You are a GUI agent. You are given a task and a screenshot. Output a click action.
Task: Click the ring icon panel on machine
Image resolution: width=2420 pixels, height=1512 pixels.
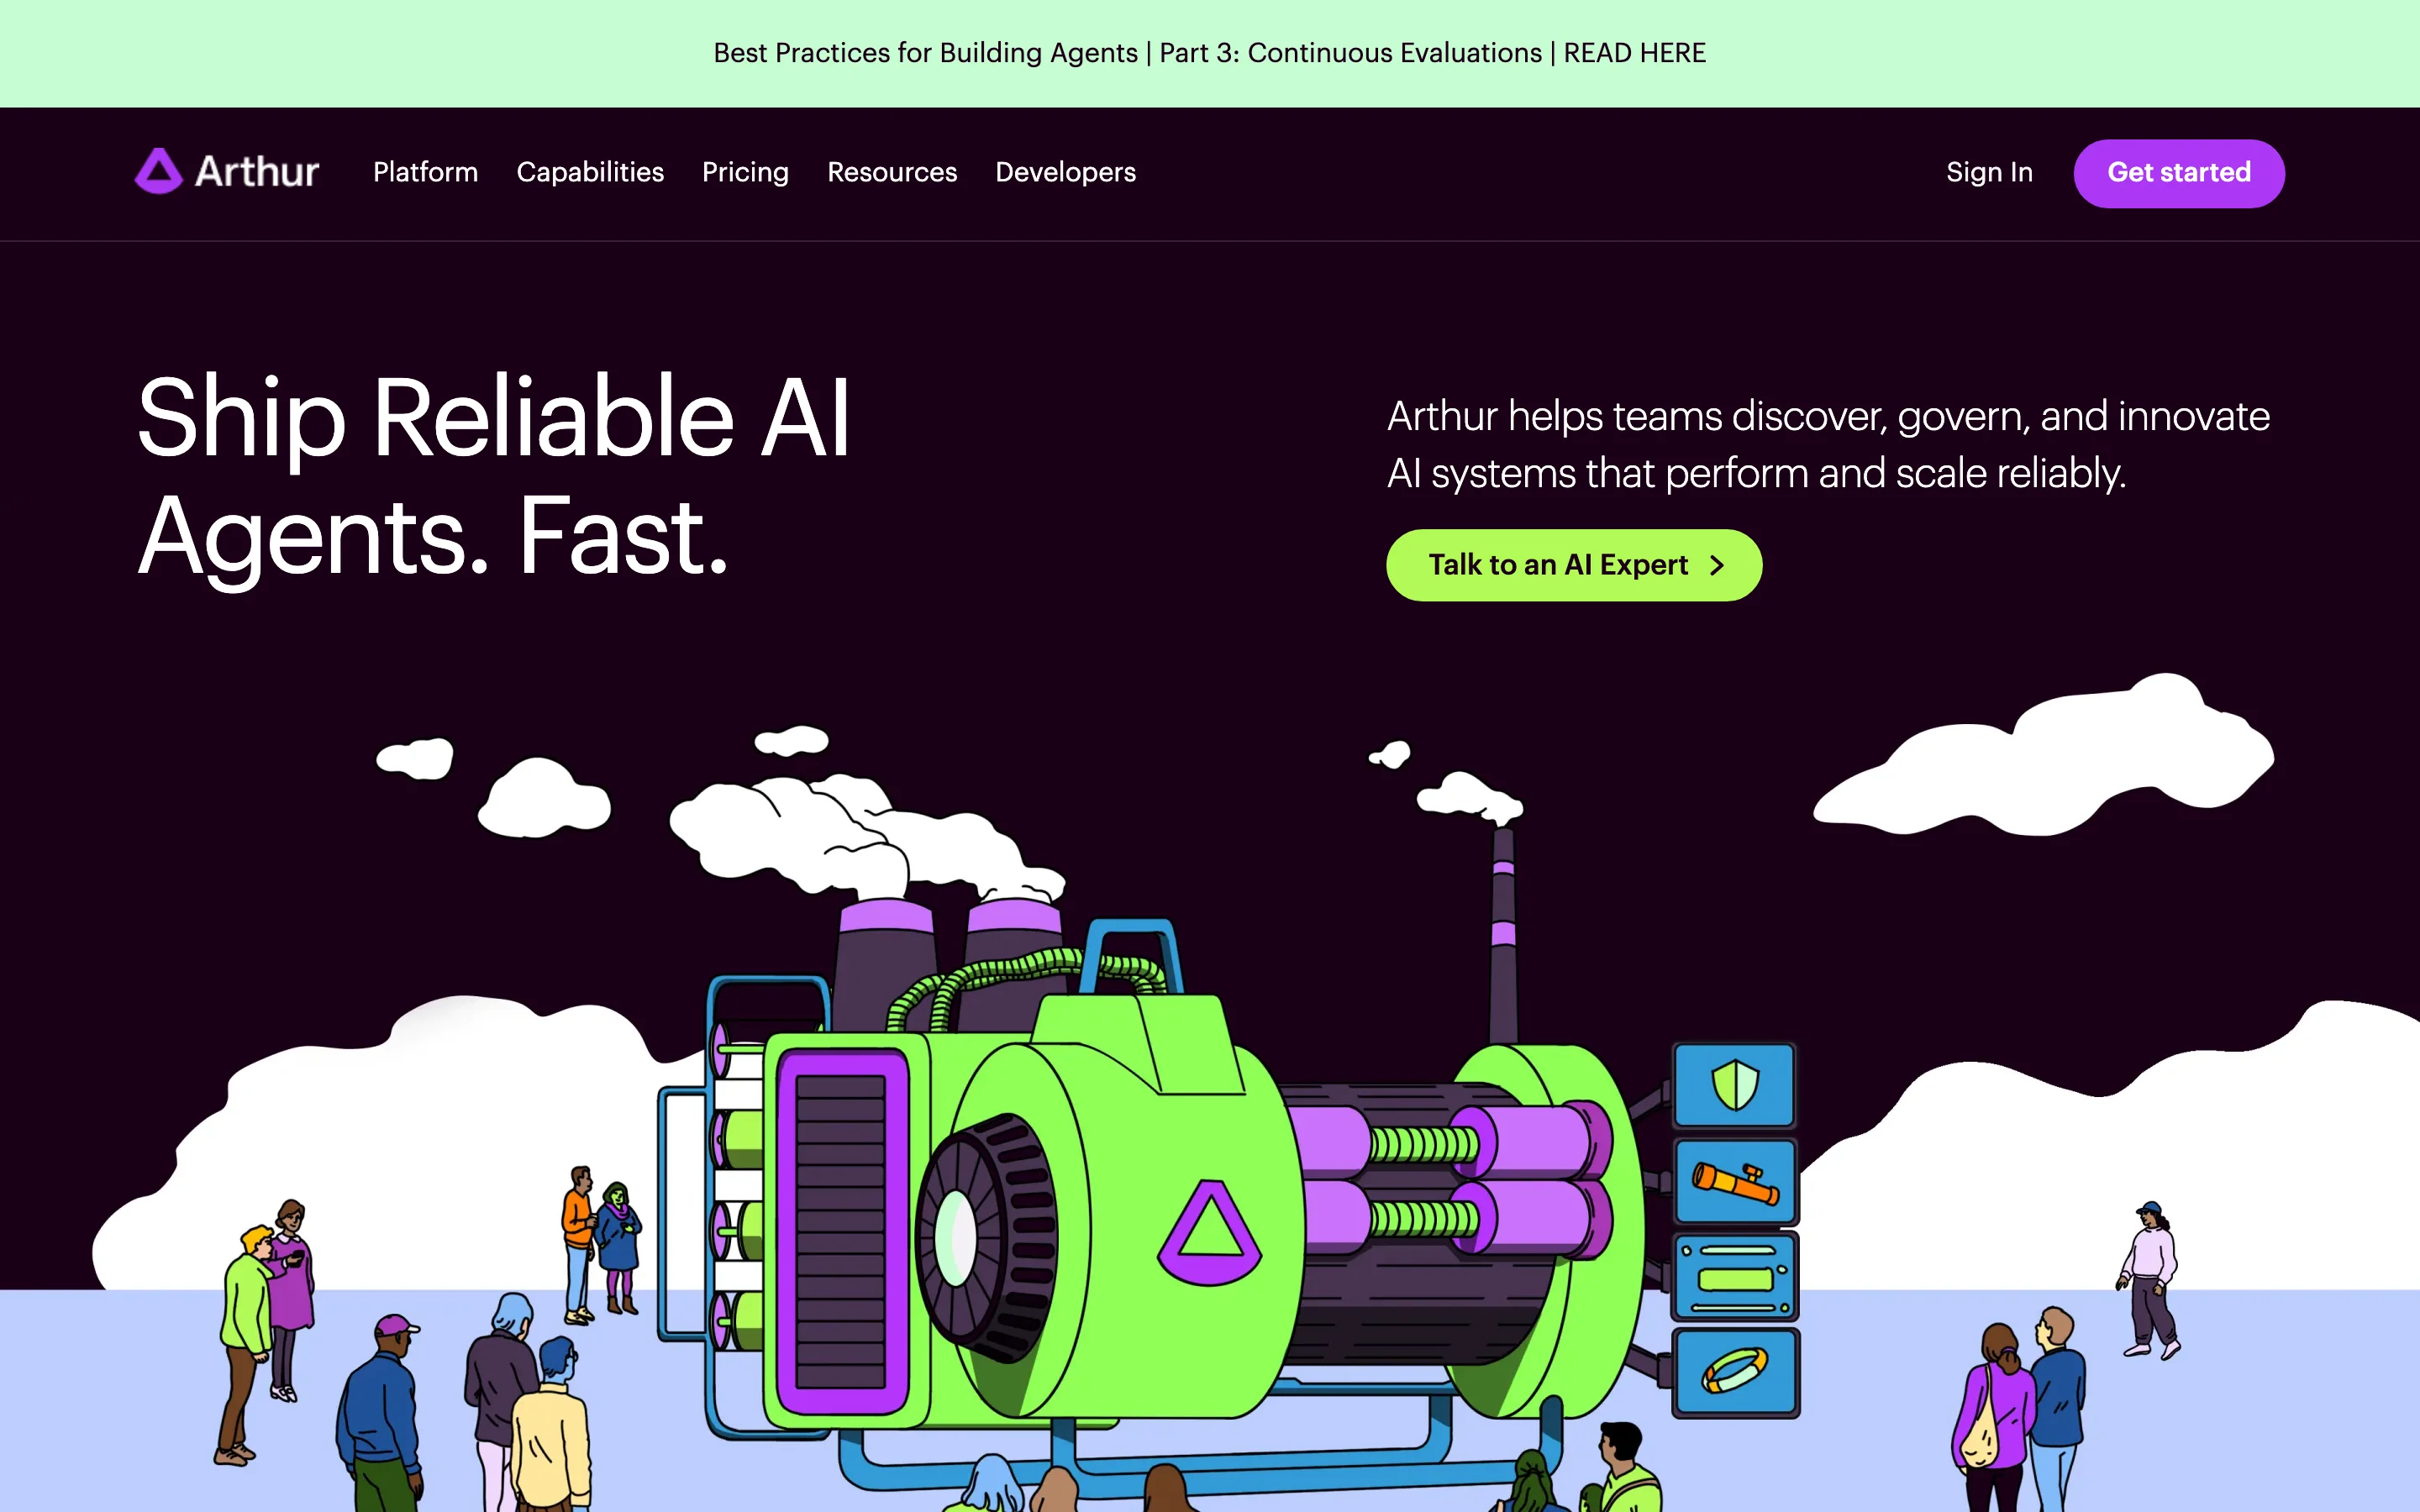[x=1735, y=1372]
